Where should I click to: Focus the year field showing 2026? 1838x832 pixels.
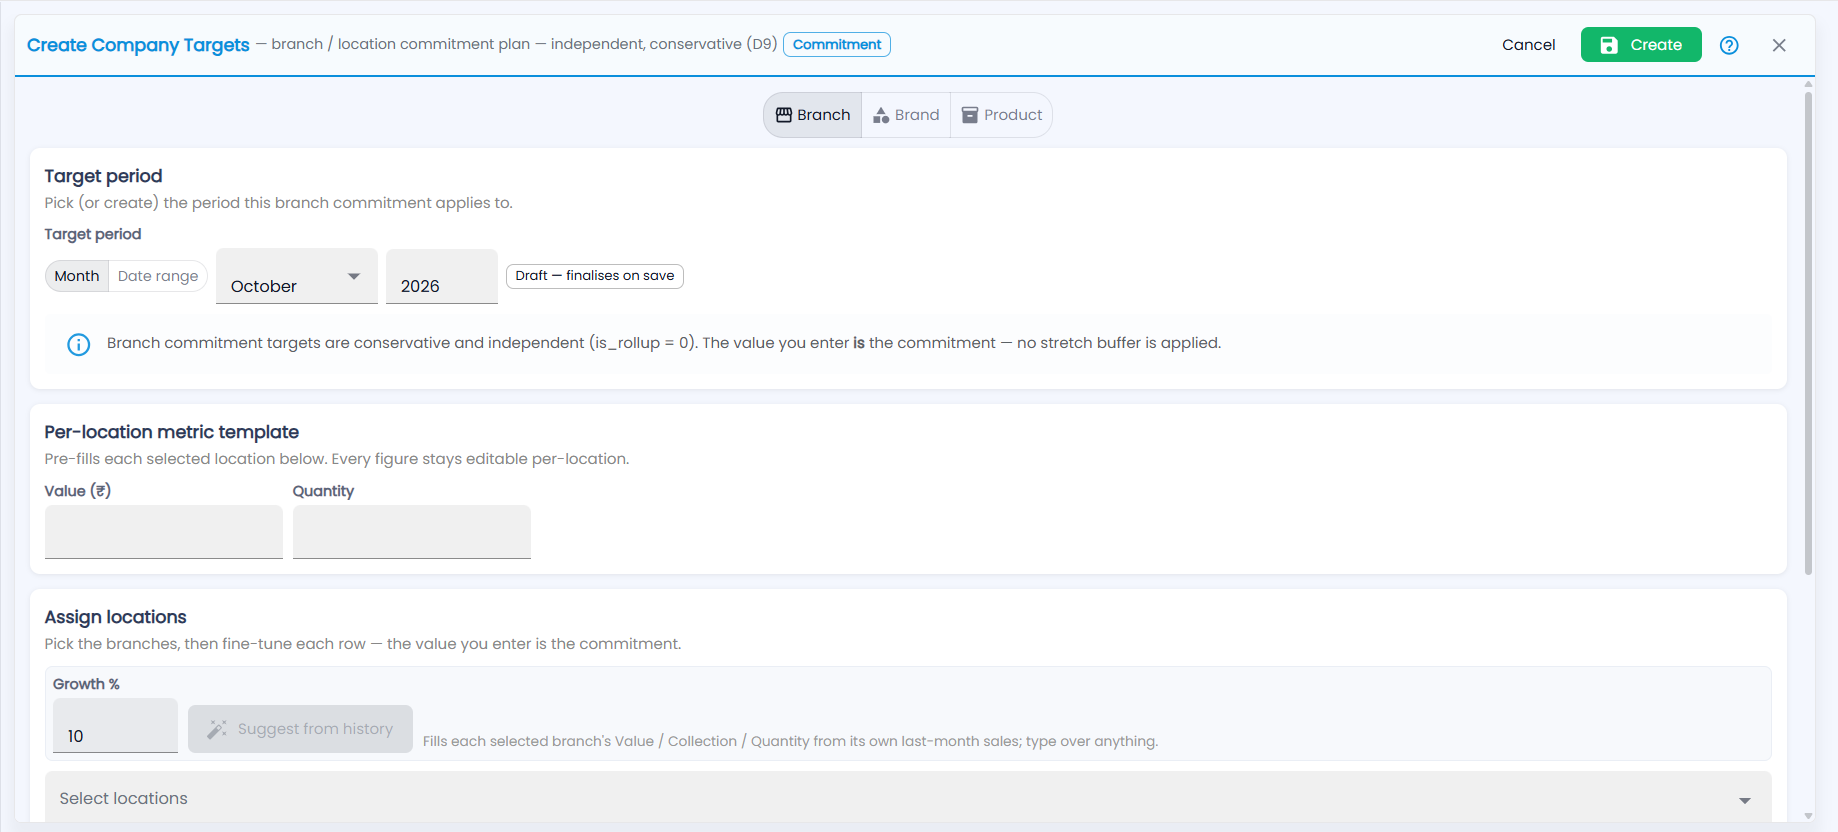[442, 276]
